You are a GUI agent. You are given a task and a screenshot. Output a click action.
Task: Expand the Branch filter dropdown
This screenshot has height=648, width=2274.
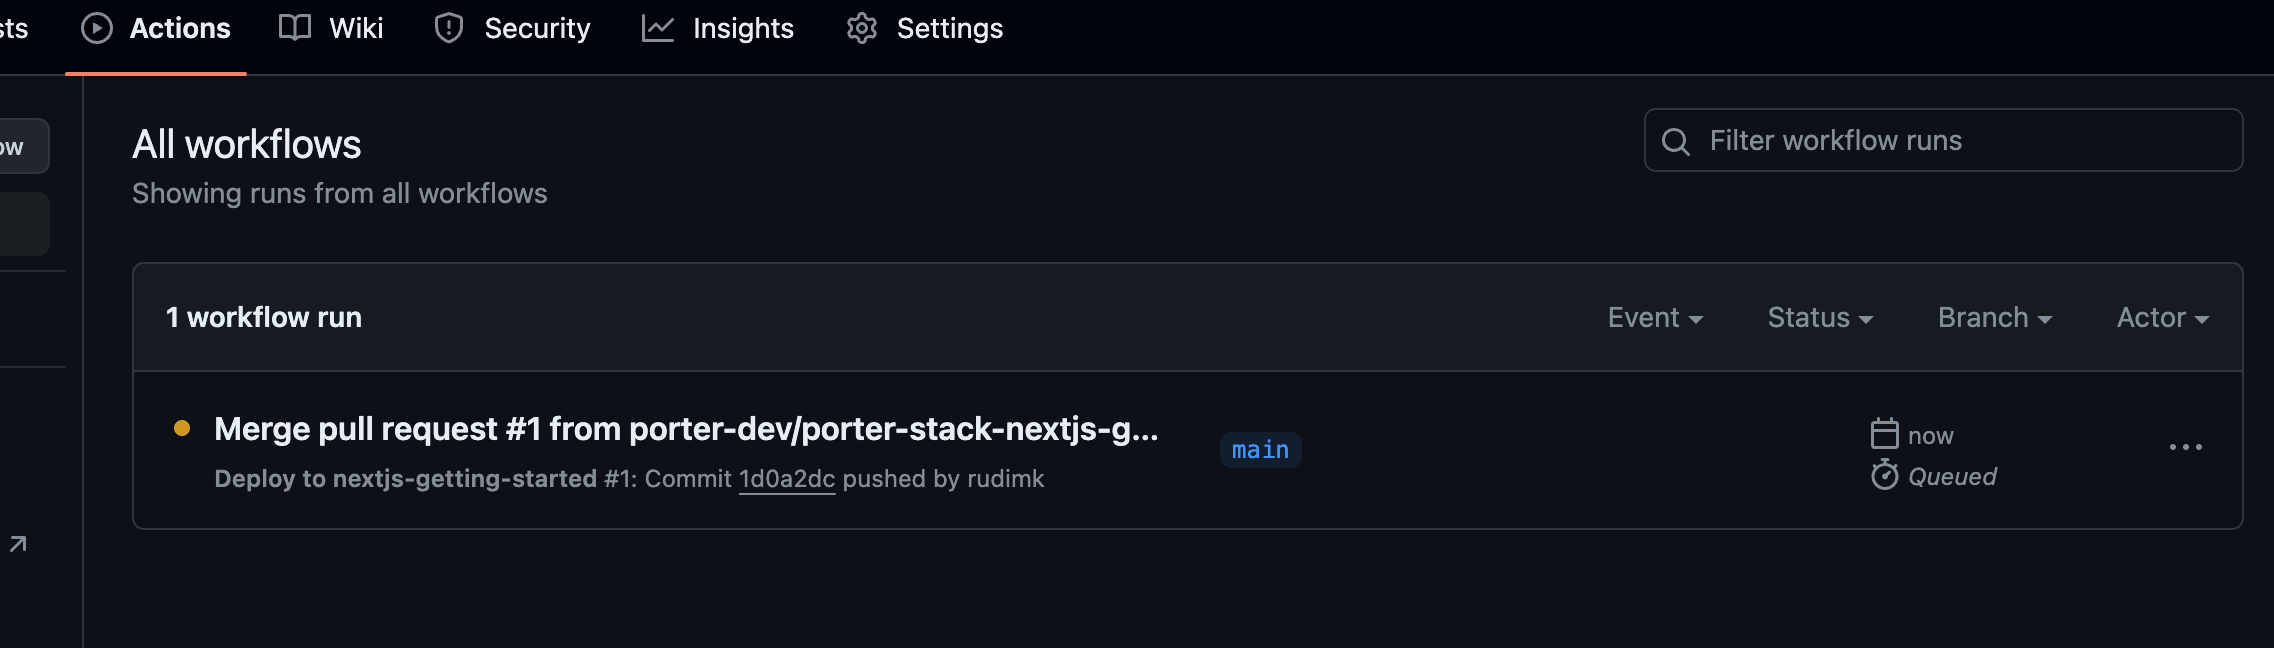pos(1995,318)
